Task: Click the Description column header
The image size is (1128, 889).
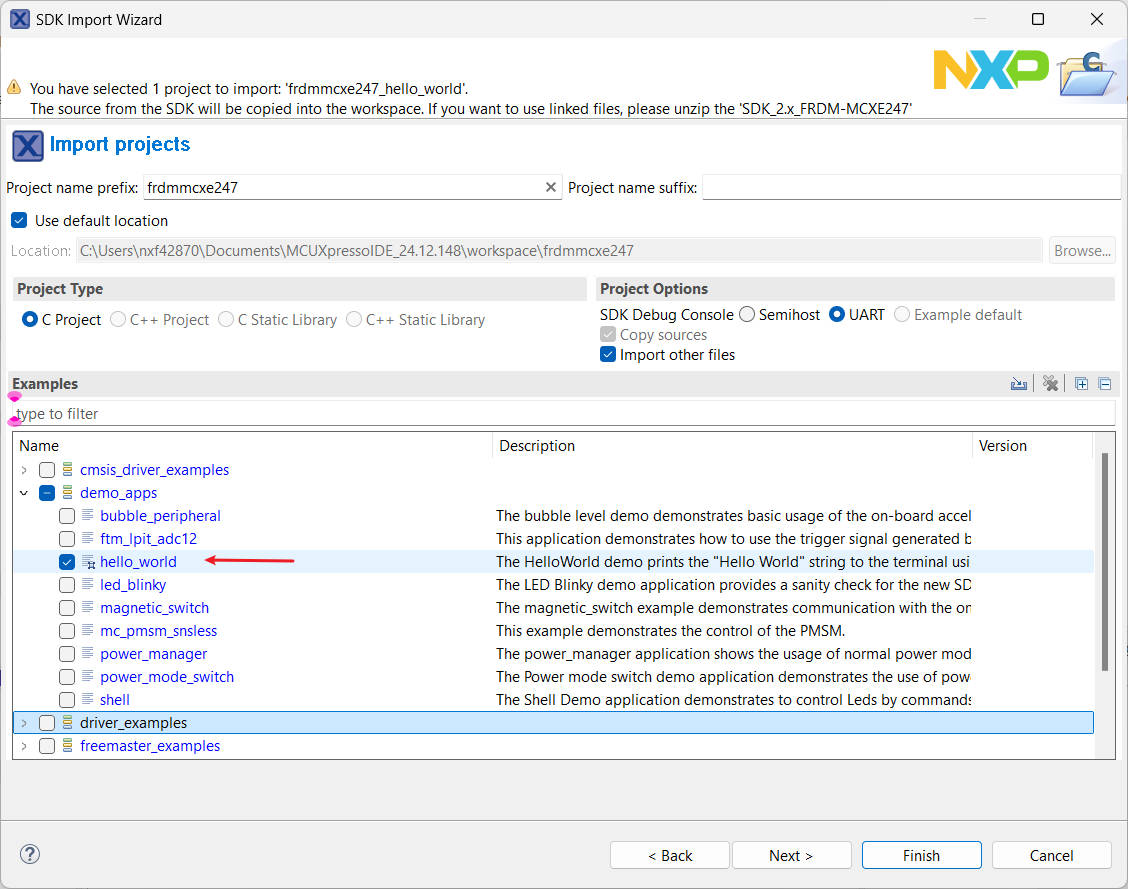Action: 730,446
